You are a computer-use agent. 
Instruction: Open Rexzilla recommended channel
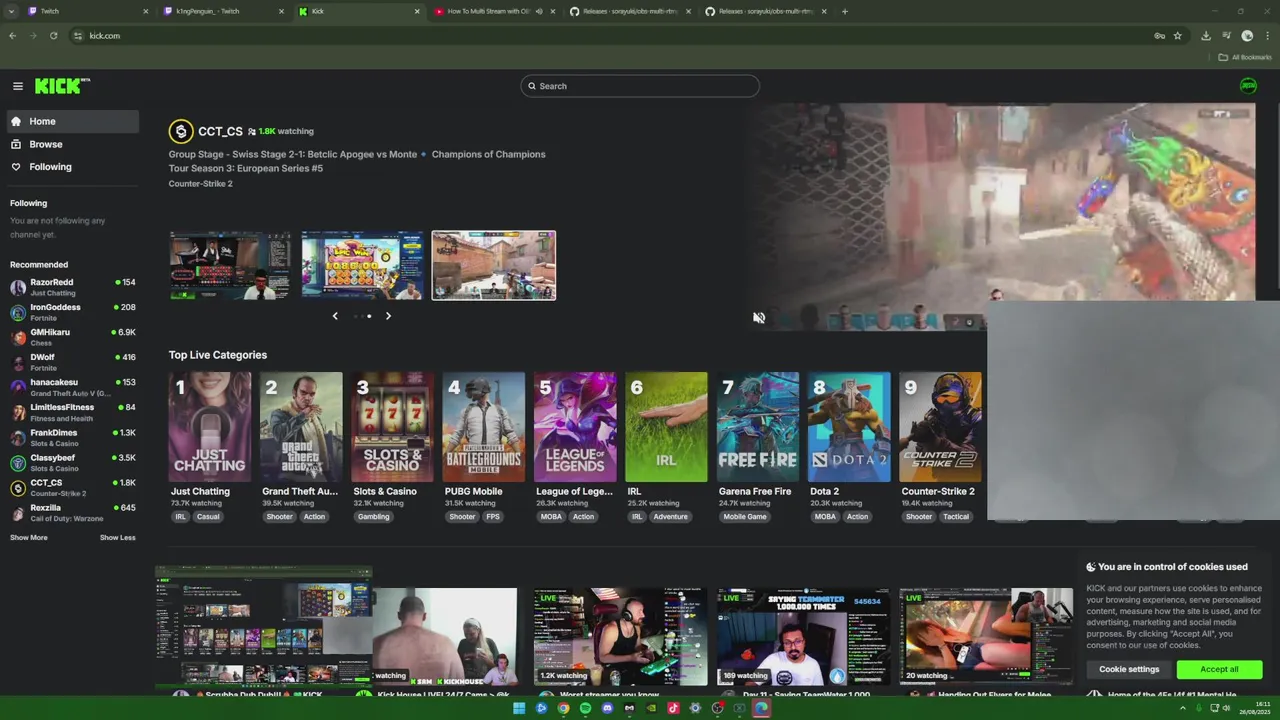click(73, 513)
